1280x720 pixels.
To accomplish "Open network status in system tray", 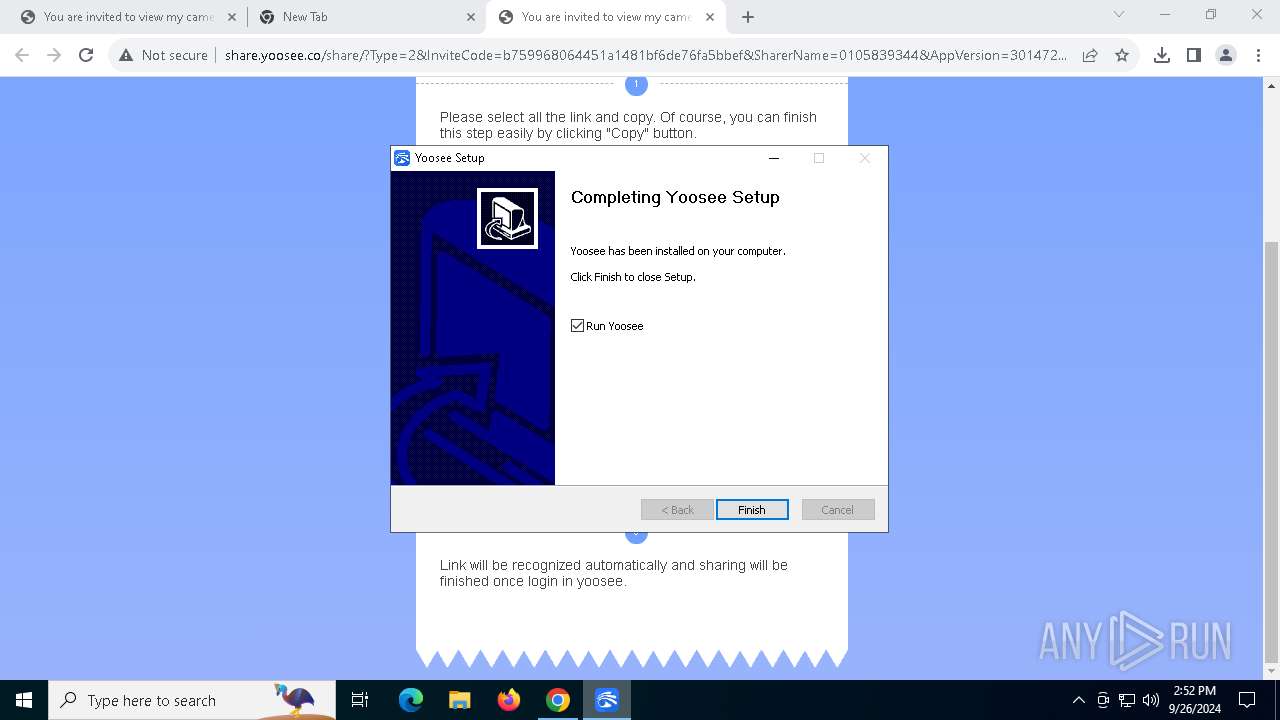I will tap(1127, 700).
